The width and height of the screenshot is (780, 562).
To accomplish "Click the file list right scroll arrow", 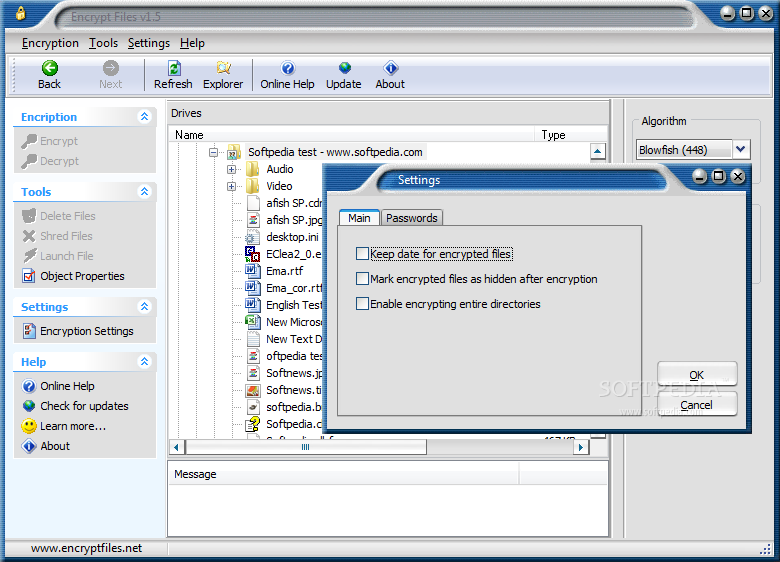I will pos(581,447).
